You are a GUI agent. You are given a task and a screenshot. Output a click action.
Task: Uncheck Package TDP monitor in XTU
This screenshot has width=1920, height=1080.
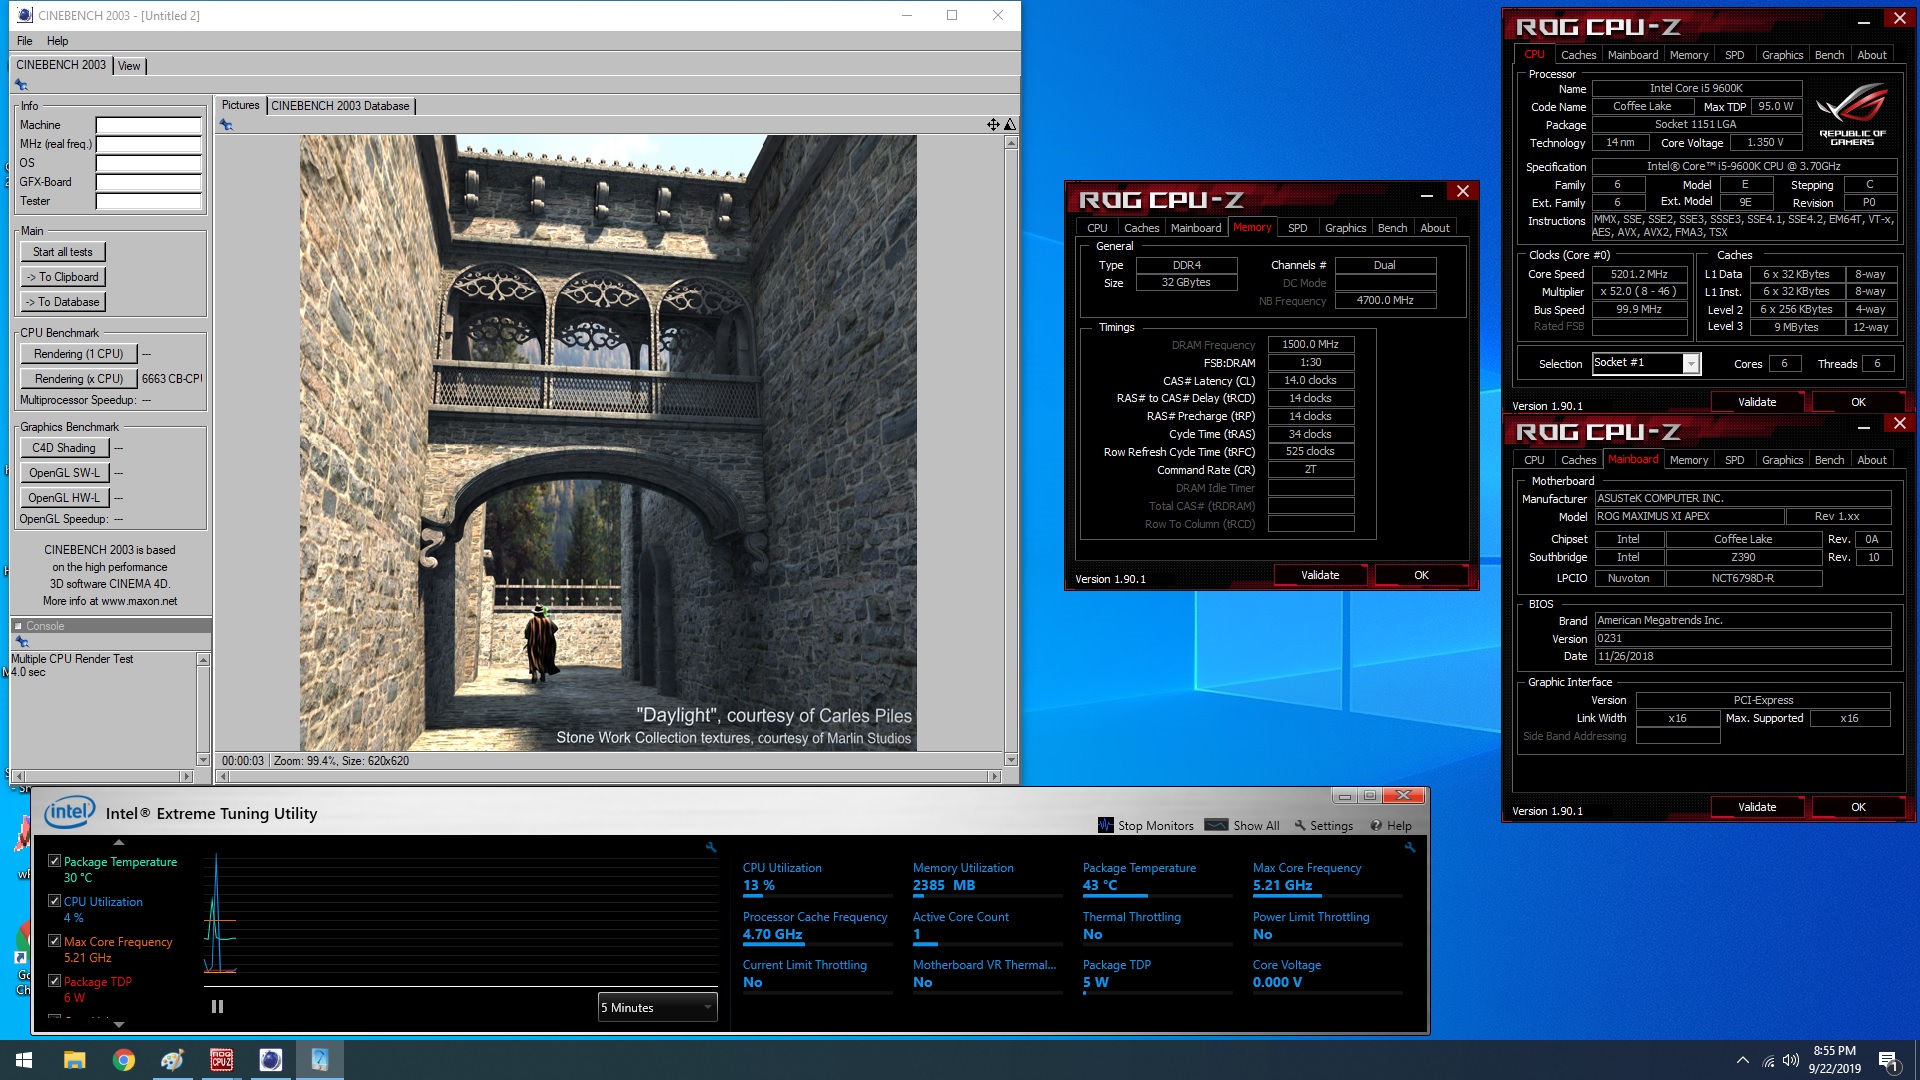[54, 981]
